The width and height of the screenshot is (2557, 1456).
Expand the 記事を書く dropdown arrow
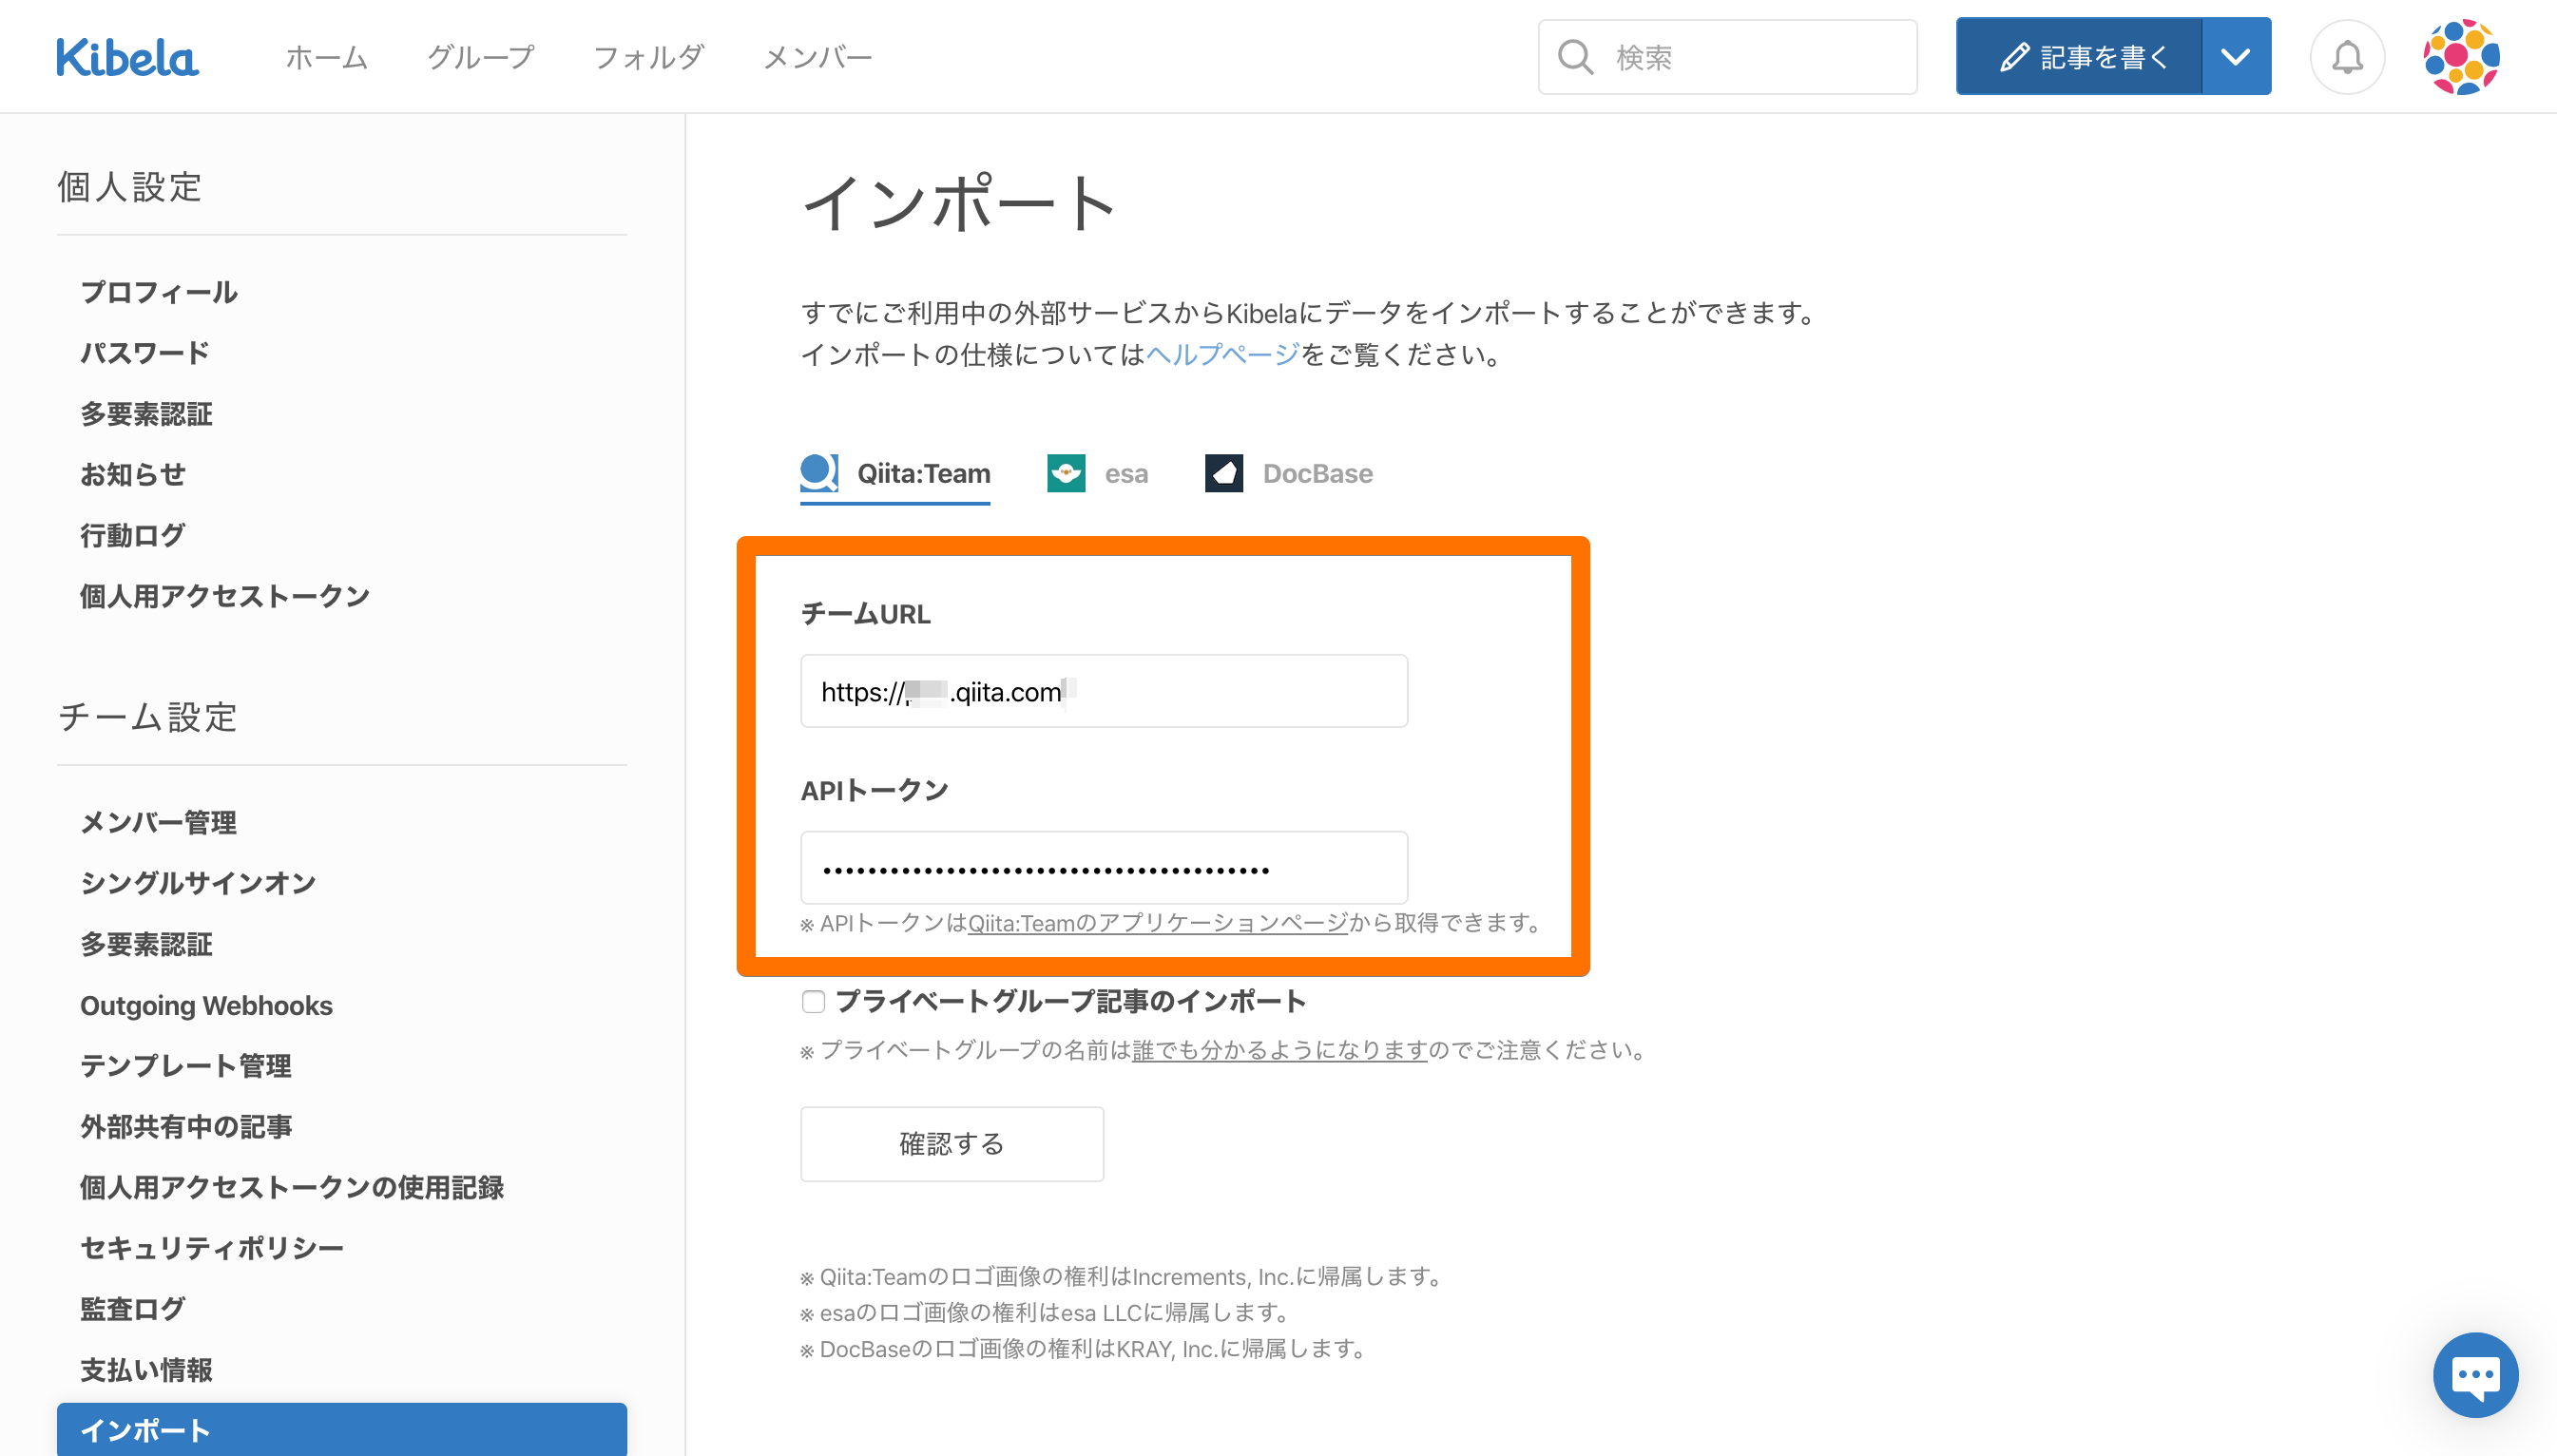pyautogui.click(x=2236, y=57)
